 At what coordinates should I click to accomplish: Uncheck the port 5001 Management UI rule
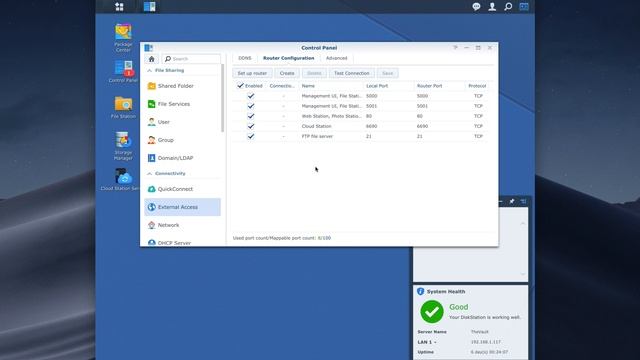[x=251, y=106]
